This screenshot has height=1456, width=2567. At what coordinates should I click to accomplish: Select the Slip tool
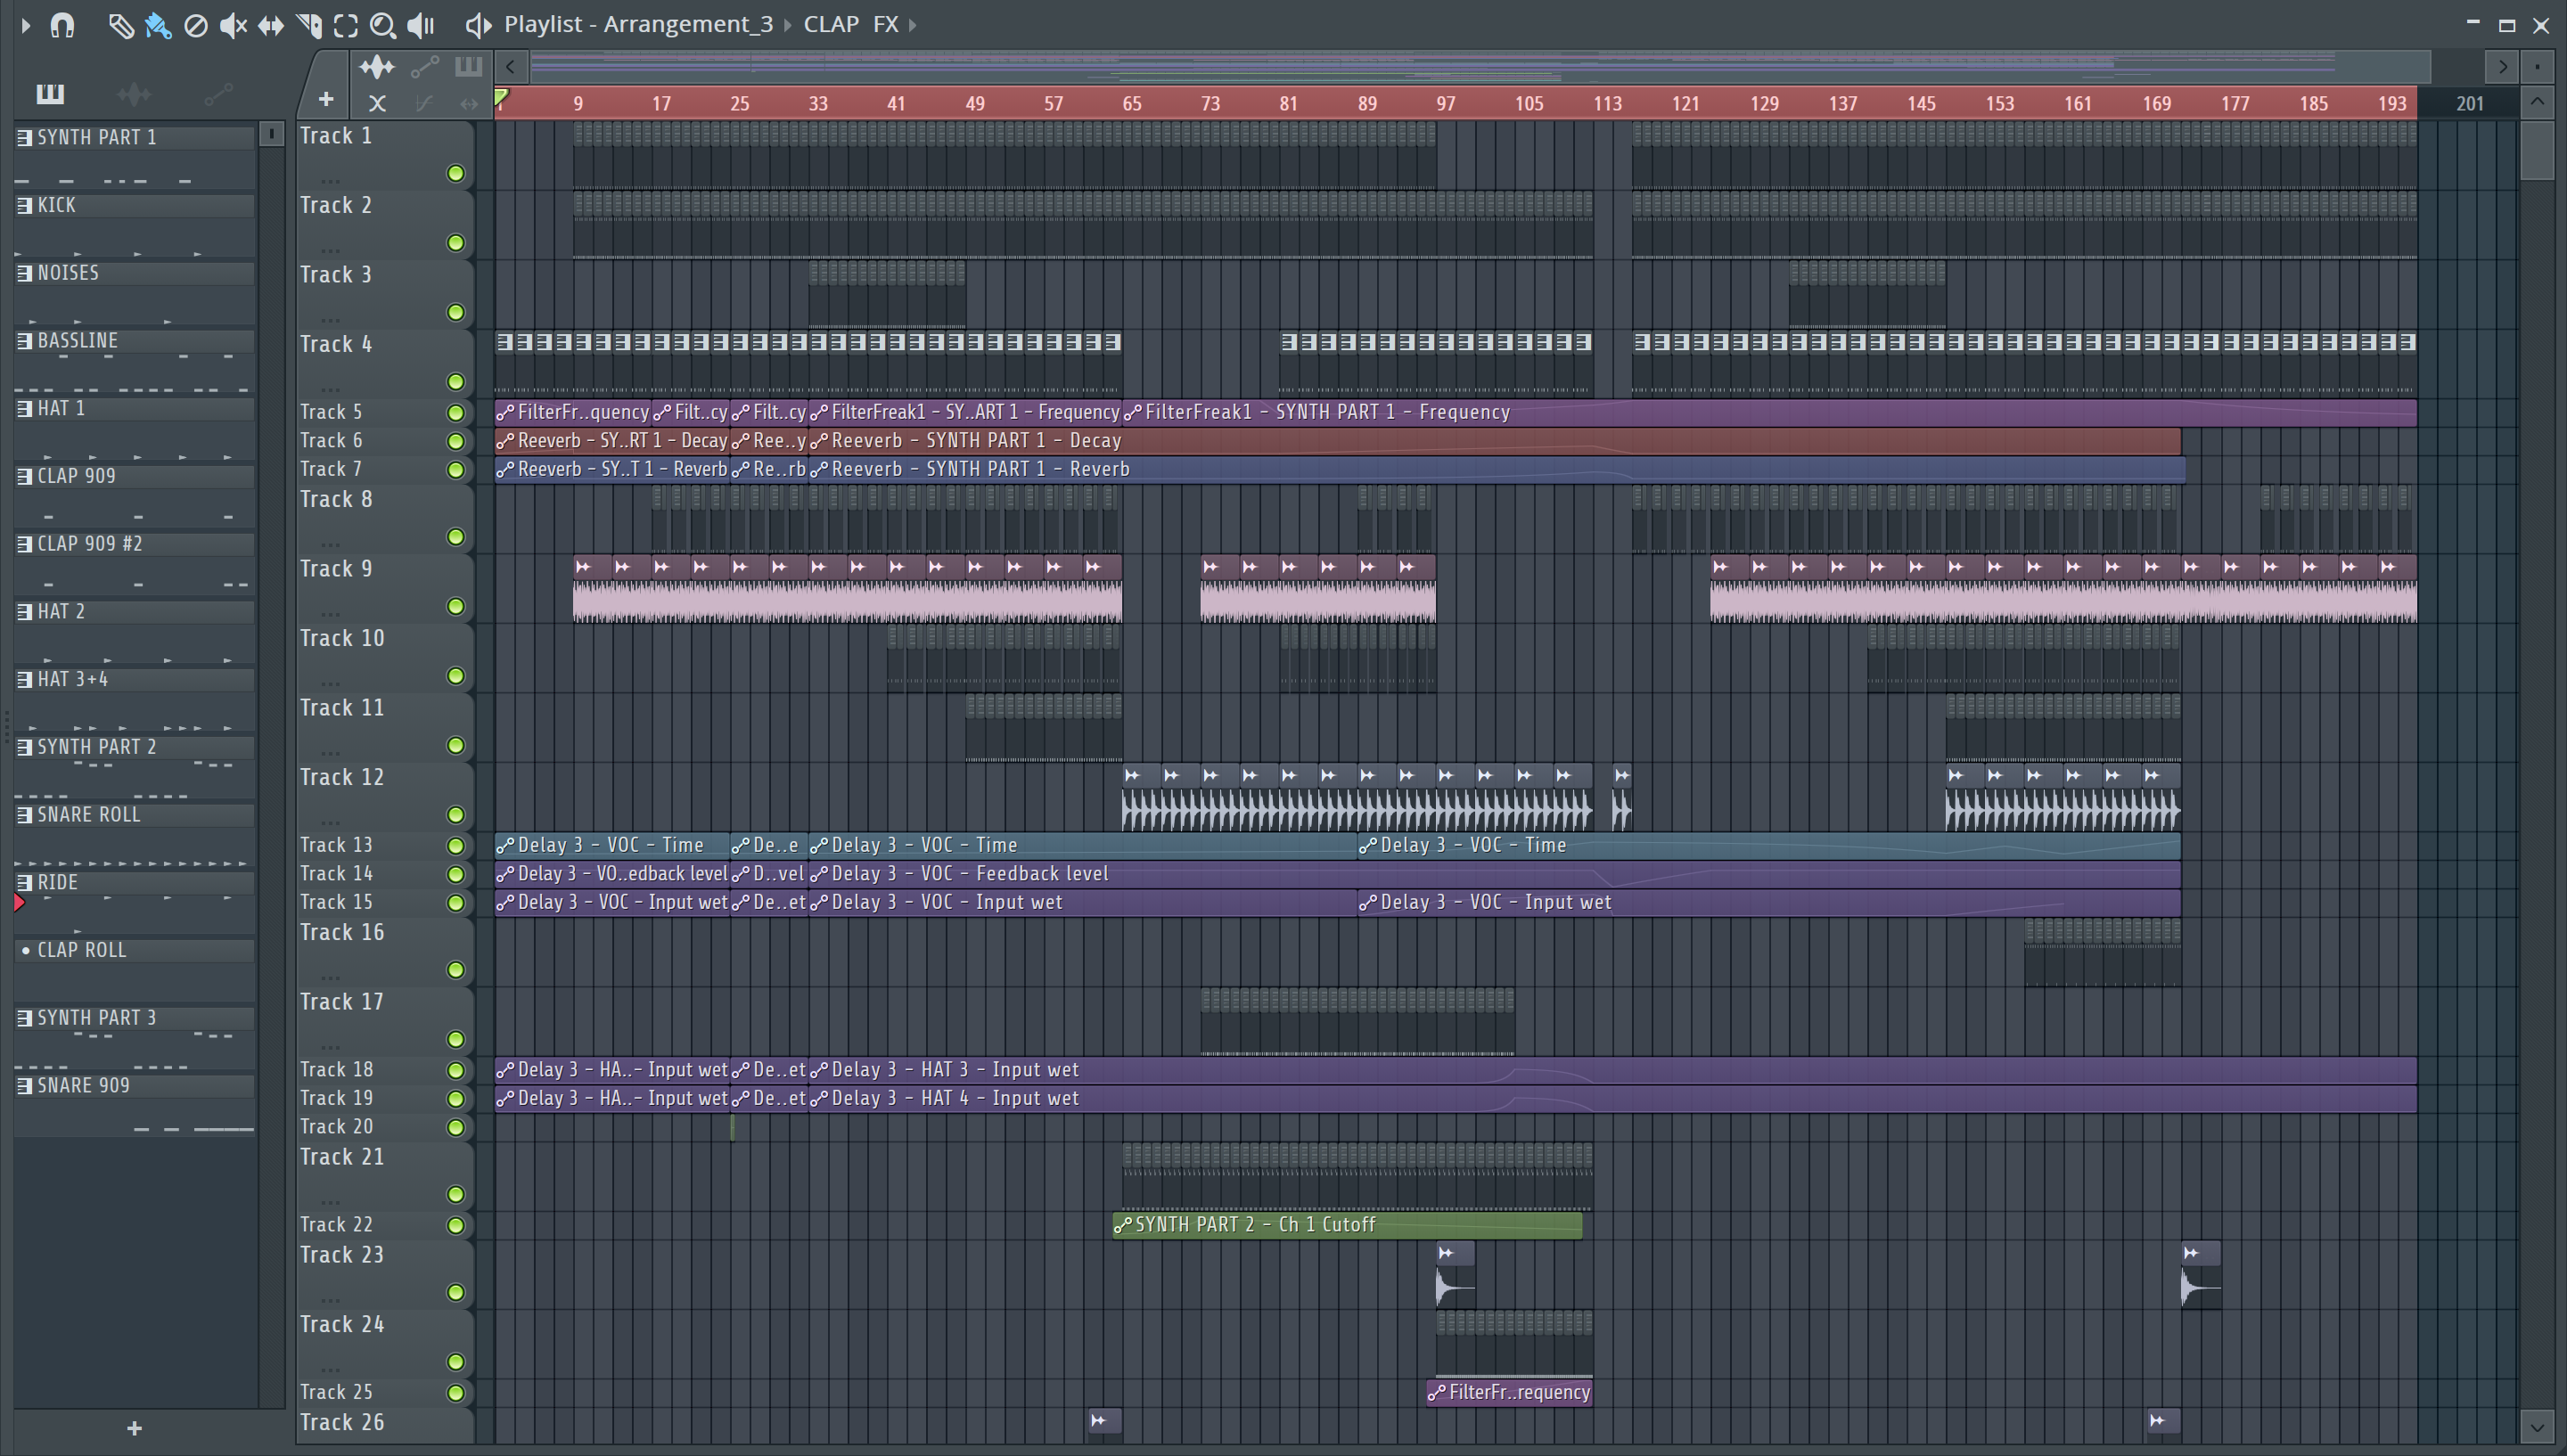(x=271, y=25)
